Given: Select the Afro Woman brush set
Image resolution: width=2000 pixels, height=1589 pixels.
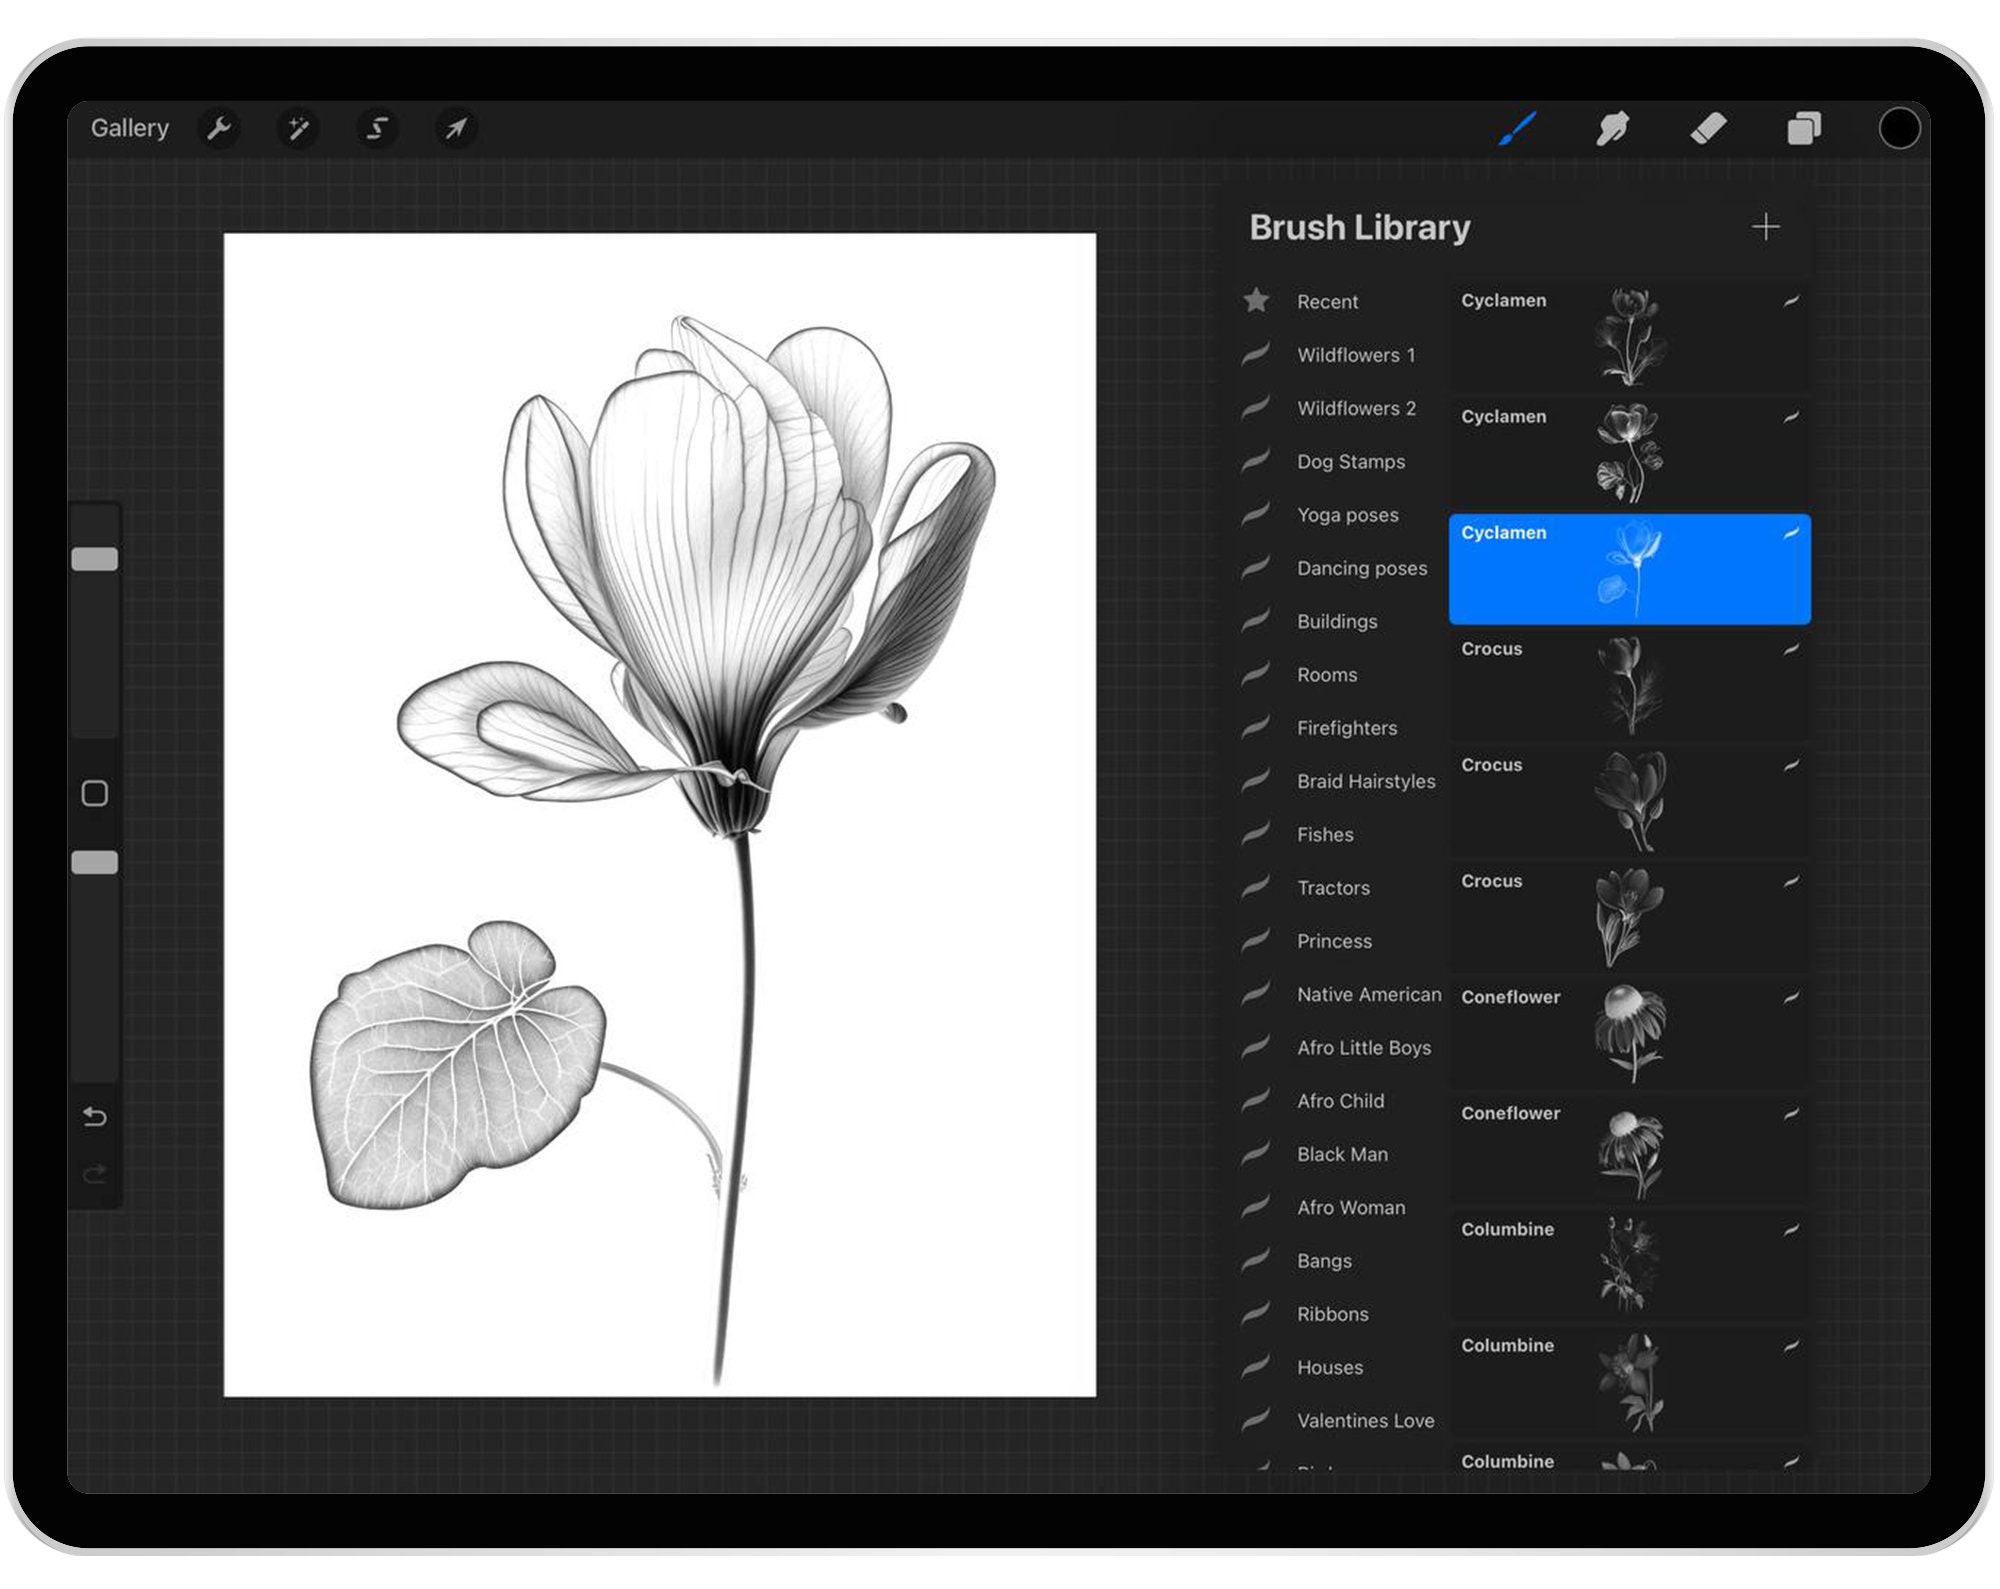Looking at the screenshot, I should [1340, 1208].
